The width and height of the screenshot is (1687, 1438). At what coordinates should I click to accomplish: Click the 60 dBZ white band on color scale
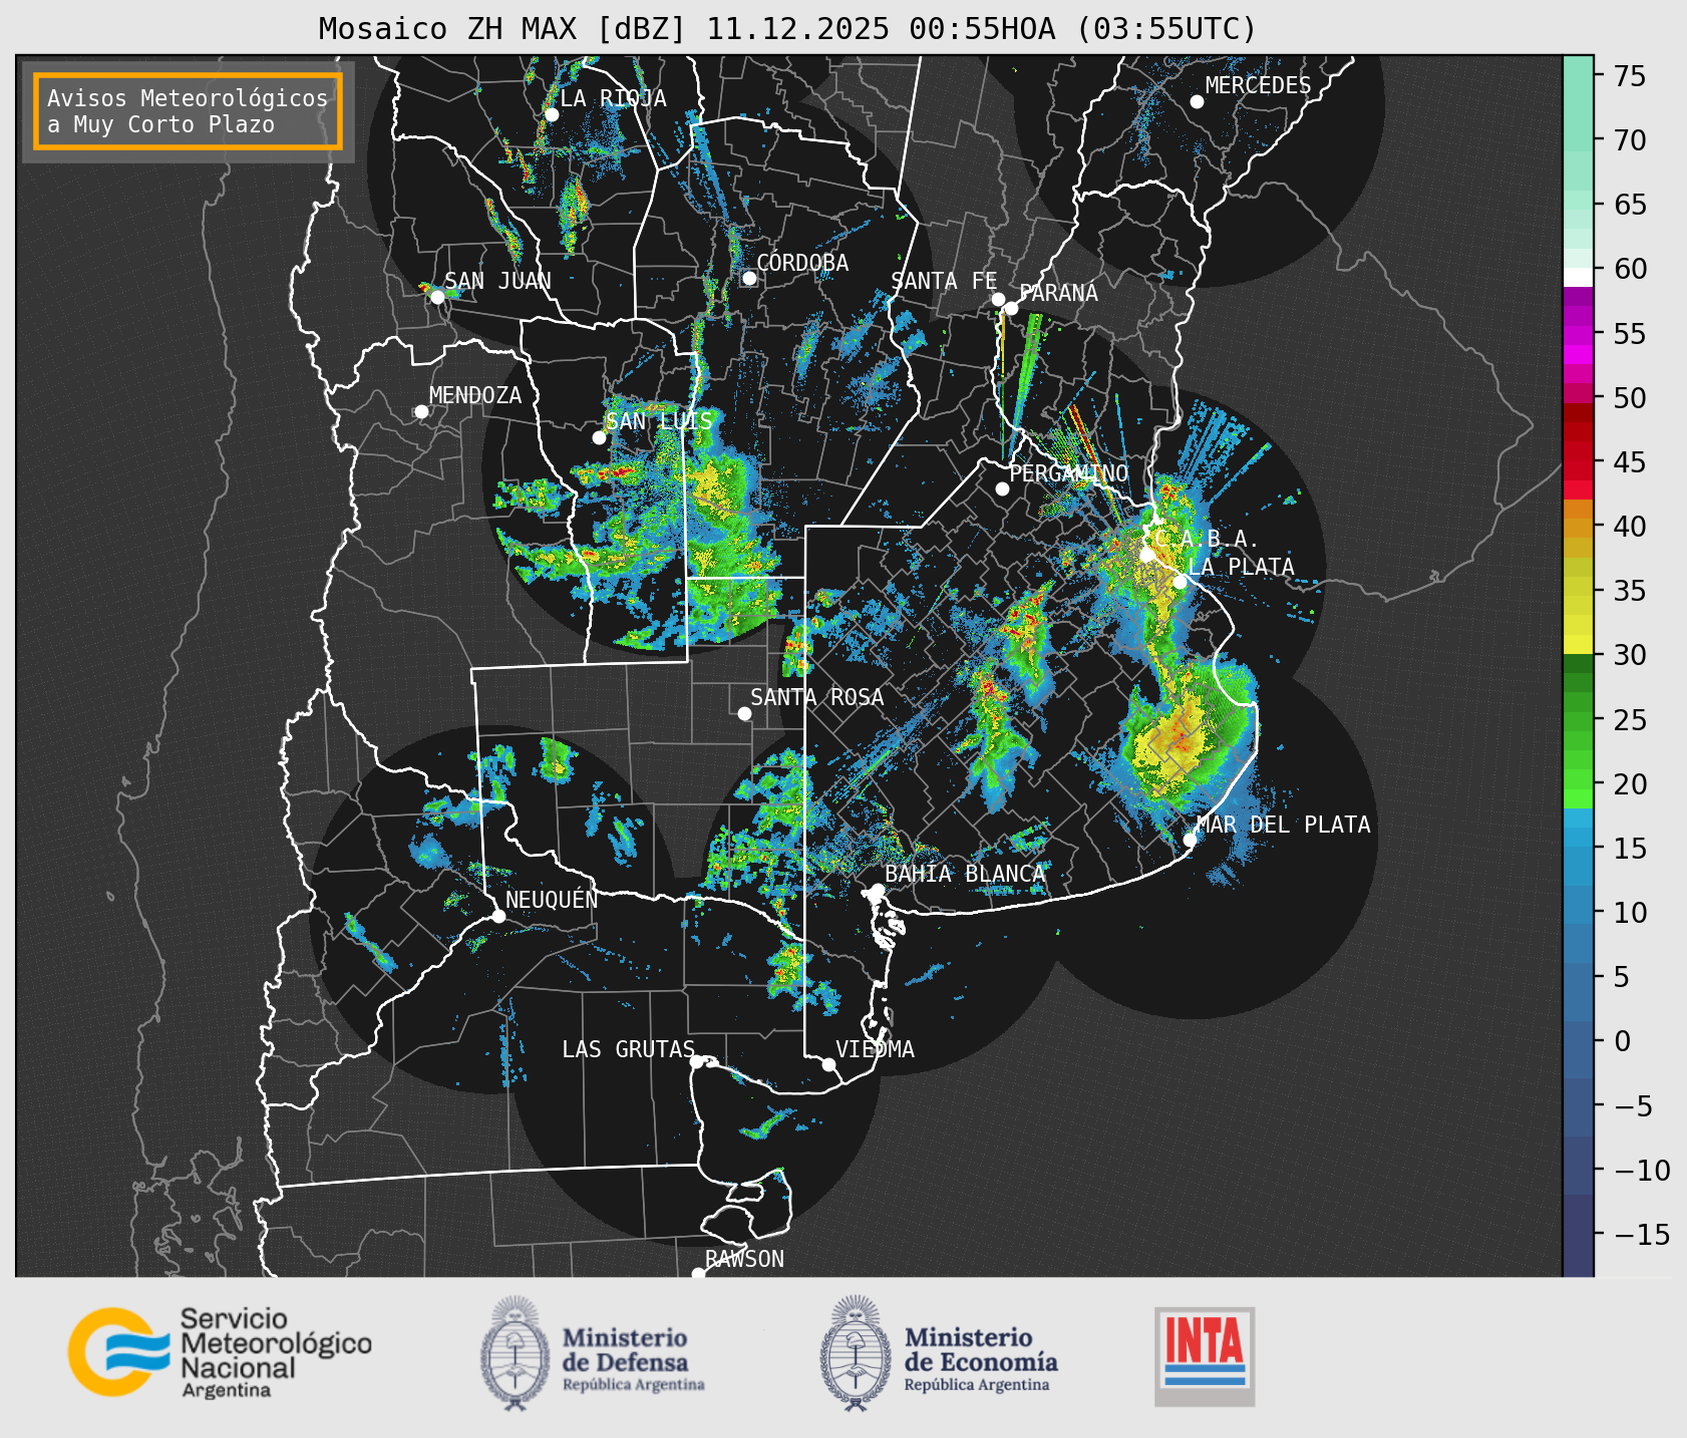click(x=1578, y=277)
